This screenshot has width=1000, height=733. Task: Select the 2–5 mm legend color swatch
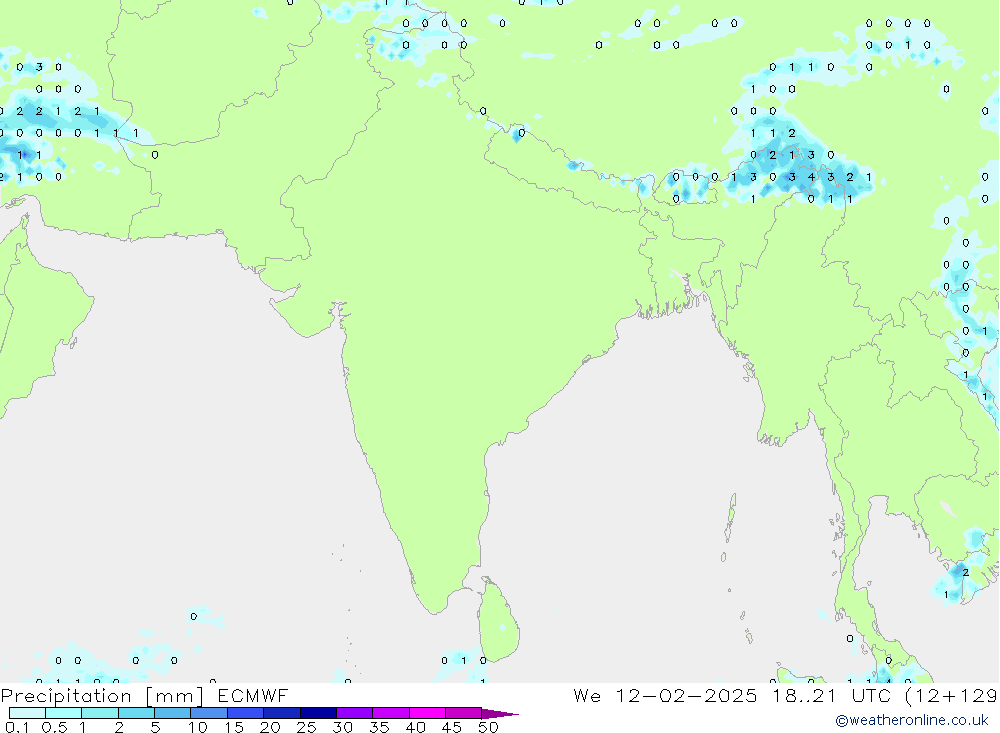pos(136,713)
